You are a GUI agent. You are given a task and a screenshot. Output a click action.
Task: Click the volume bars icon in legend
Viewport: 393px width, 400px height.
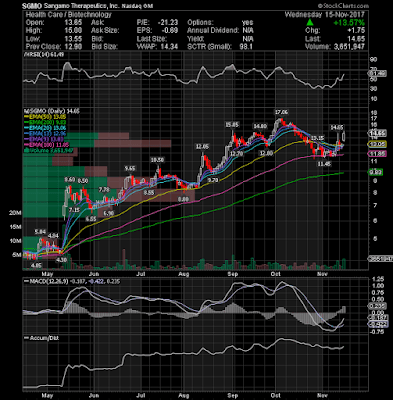tap(25, 150)
